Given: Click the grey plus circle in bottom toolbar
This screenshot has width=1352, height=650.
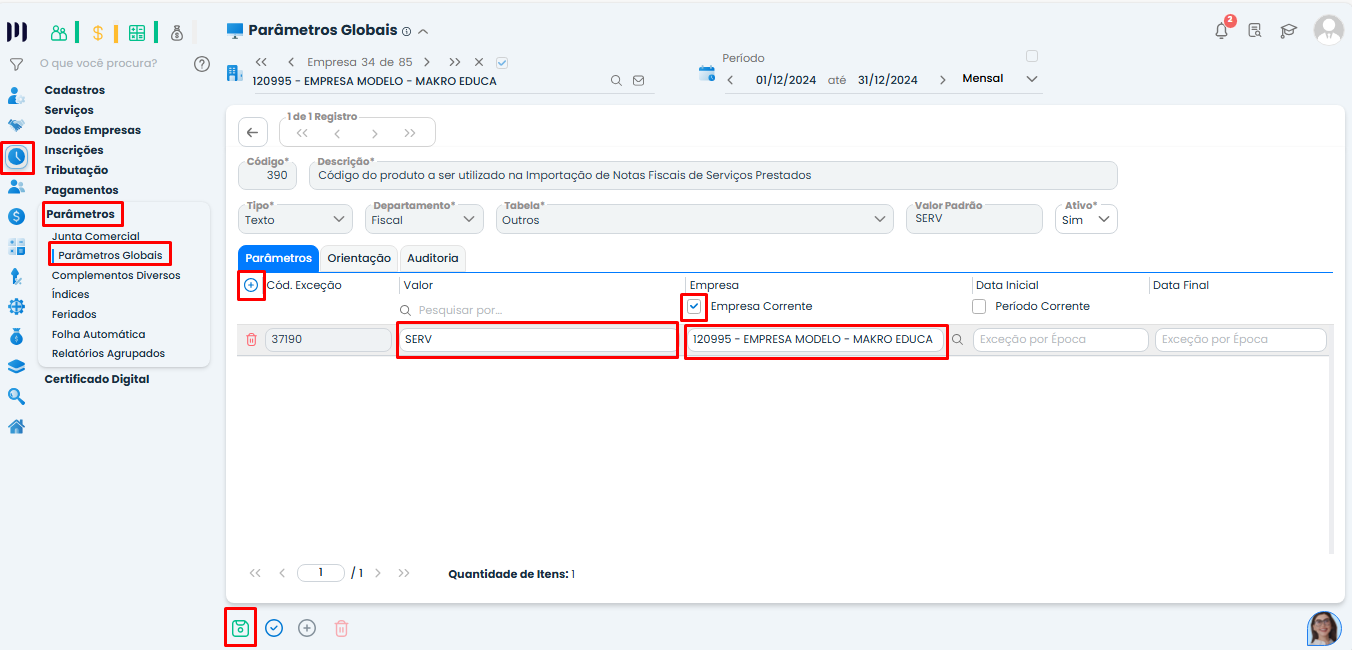Looking at the screenshot, I should [307, 628].
